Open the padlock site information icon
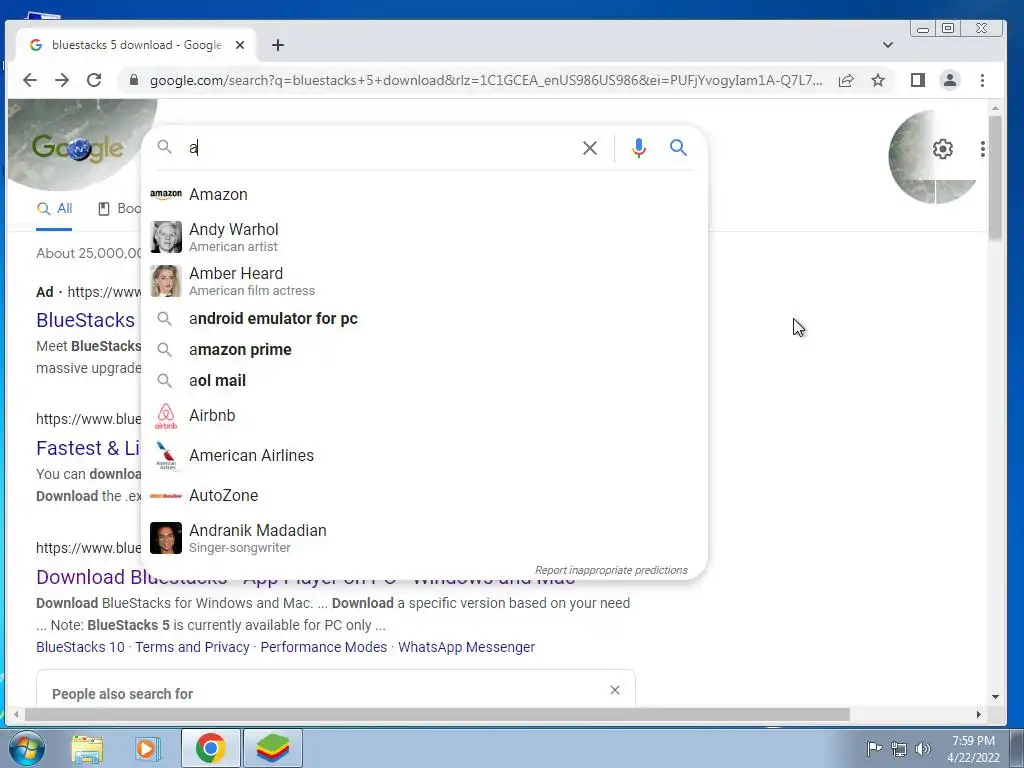Screen dimensions: 1024x768 click(x=134, y=80)
